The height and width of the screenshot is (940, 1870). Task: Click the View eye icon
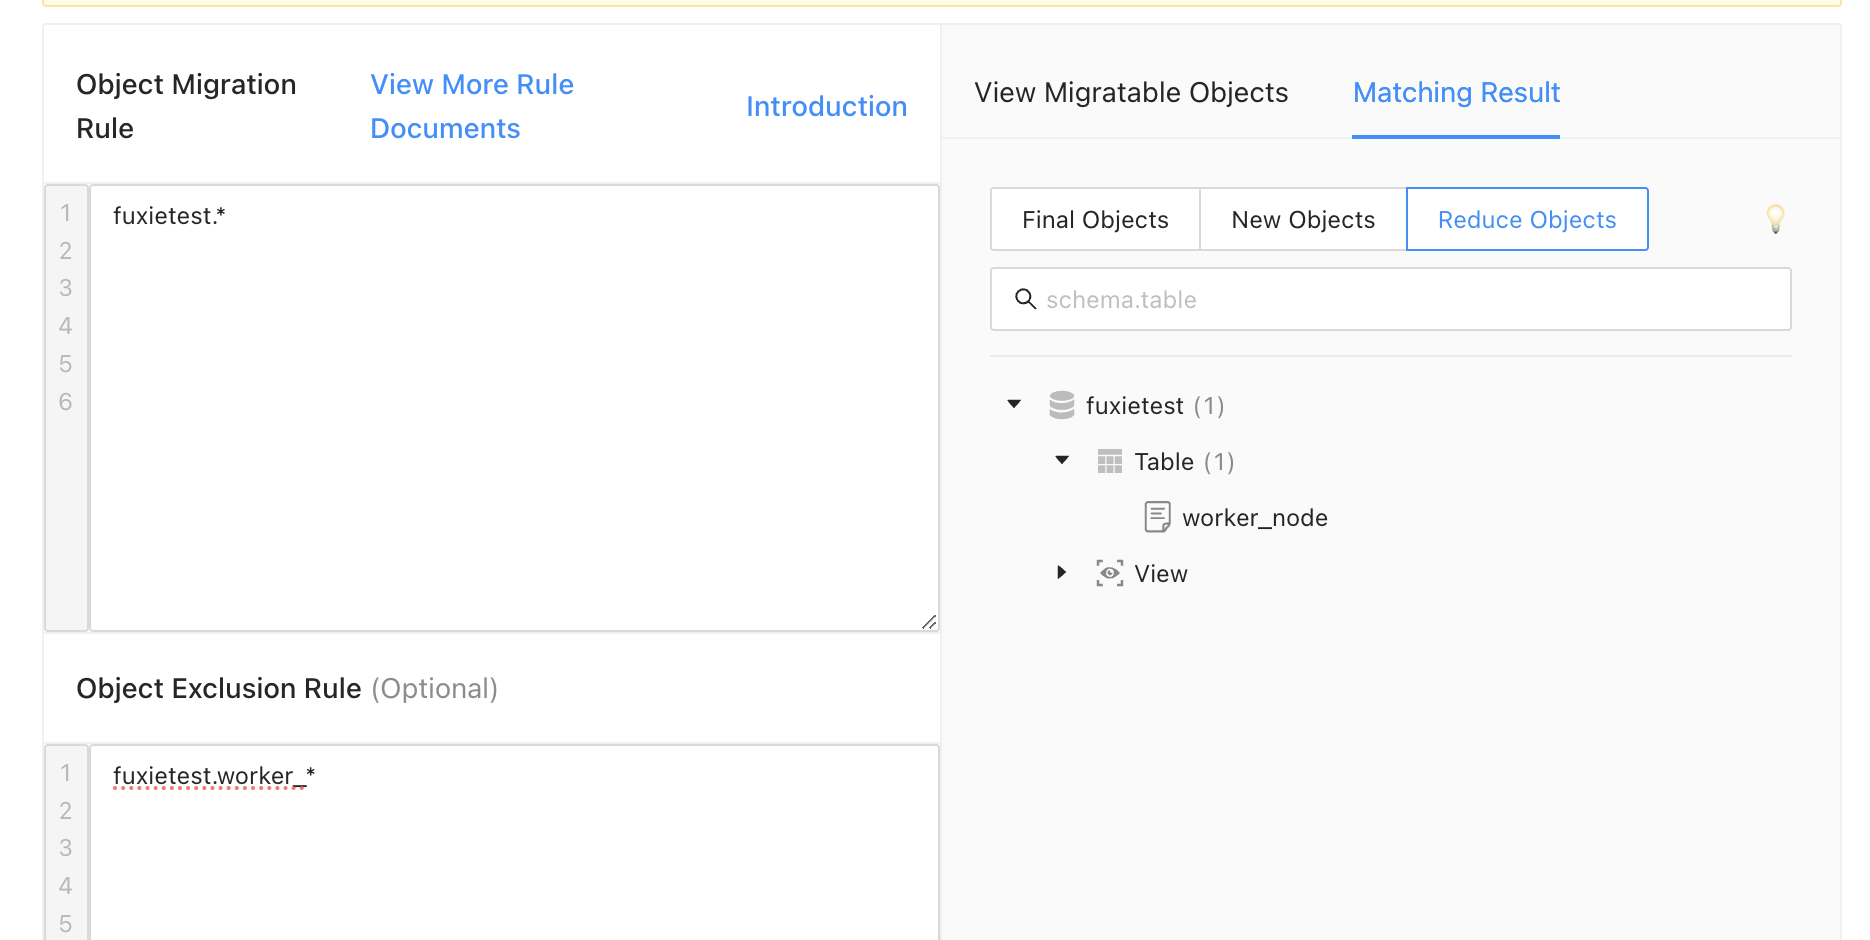click(1109, 573)
